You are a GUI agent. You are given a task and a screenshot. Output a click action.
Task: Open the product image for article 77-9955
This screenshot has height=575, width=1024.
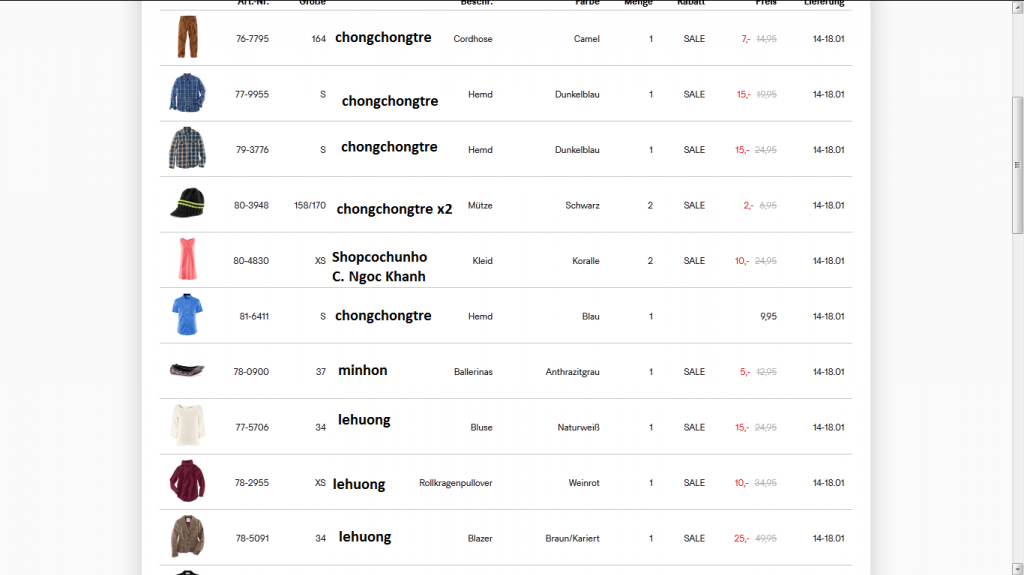[x=187, y=94]
